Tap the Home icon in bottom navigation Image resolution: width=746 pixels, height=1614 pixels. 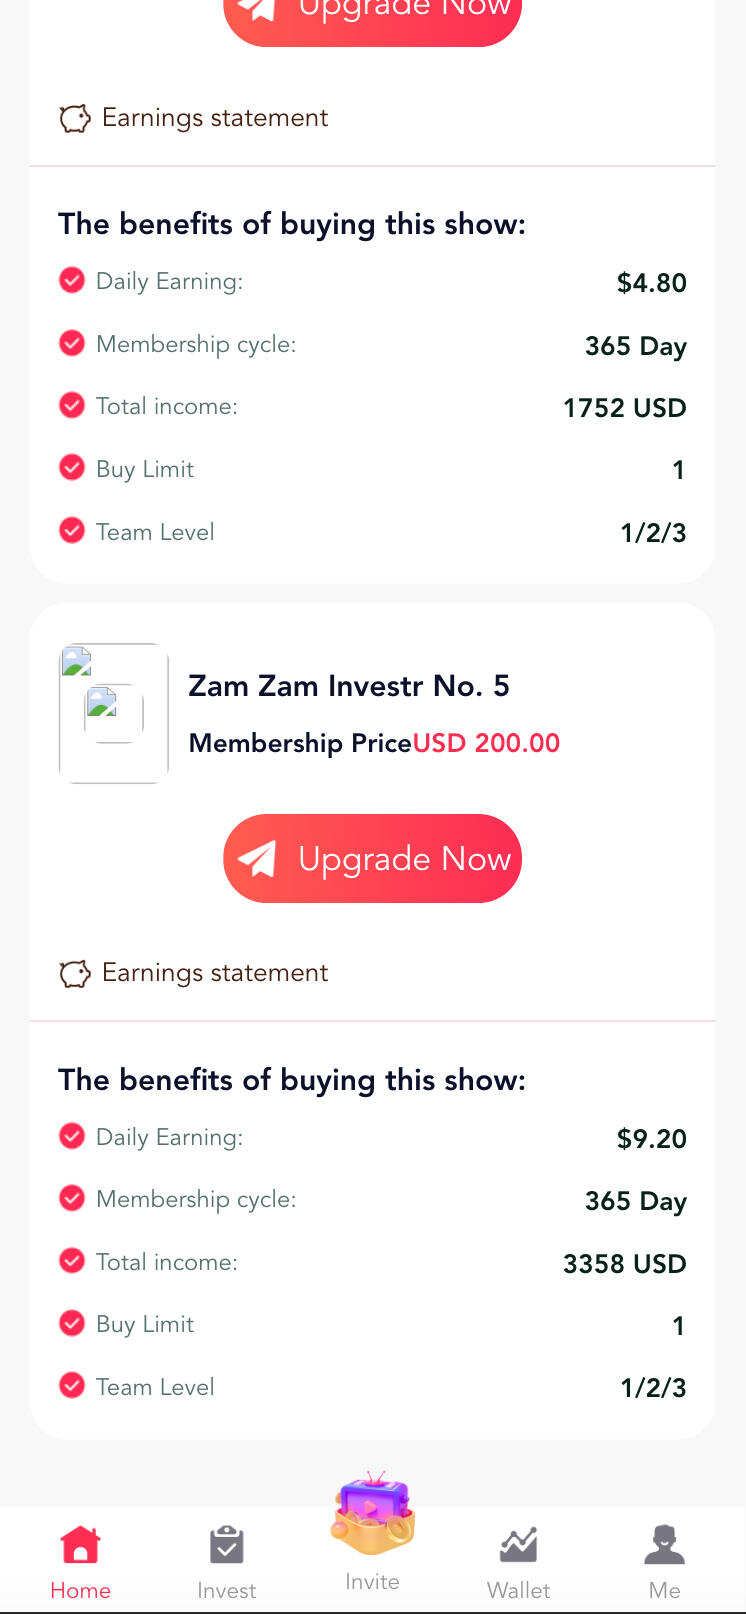pos(80,1544)
